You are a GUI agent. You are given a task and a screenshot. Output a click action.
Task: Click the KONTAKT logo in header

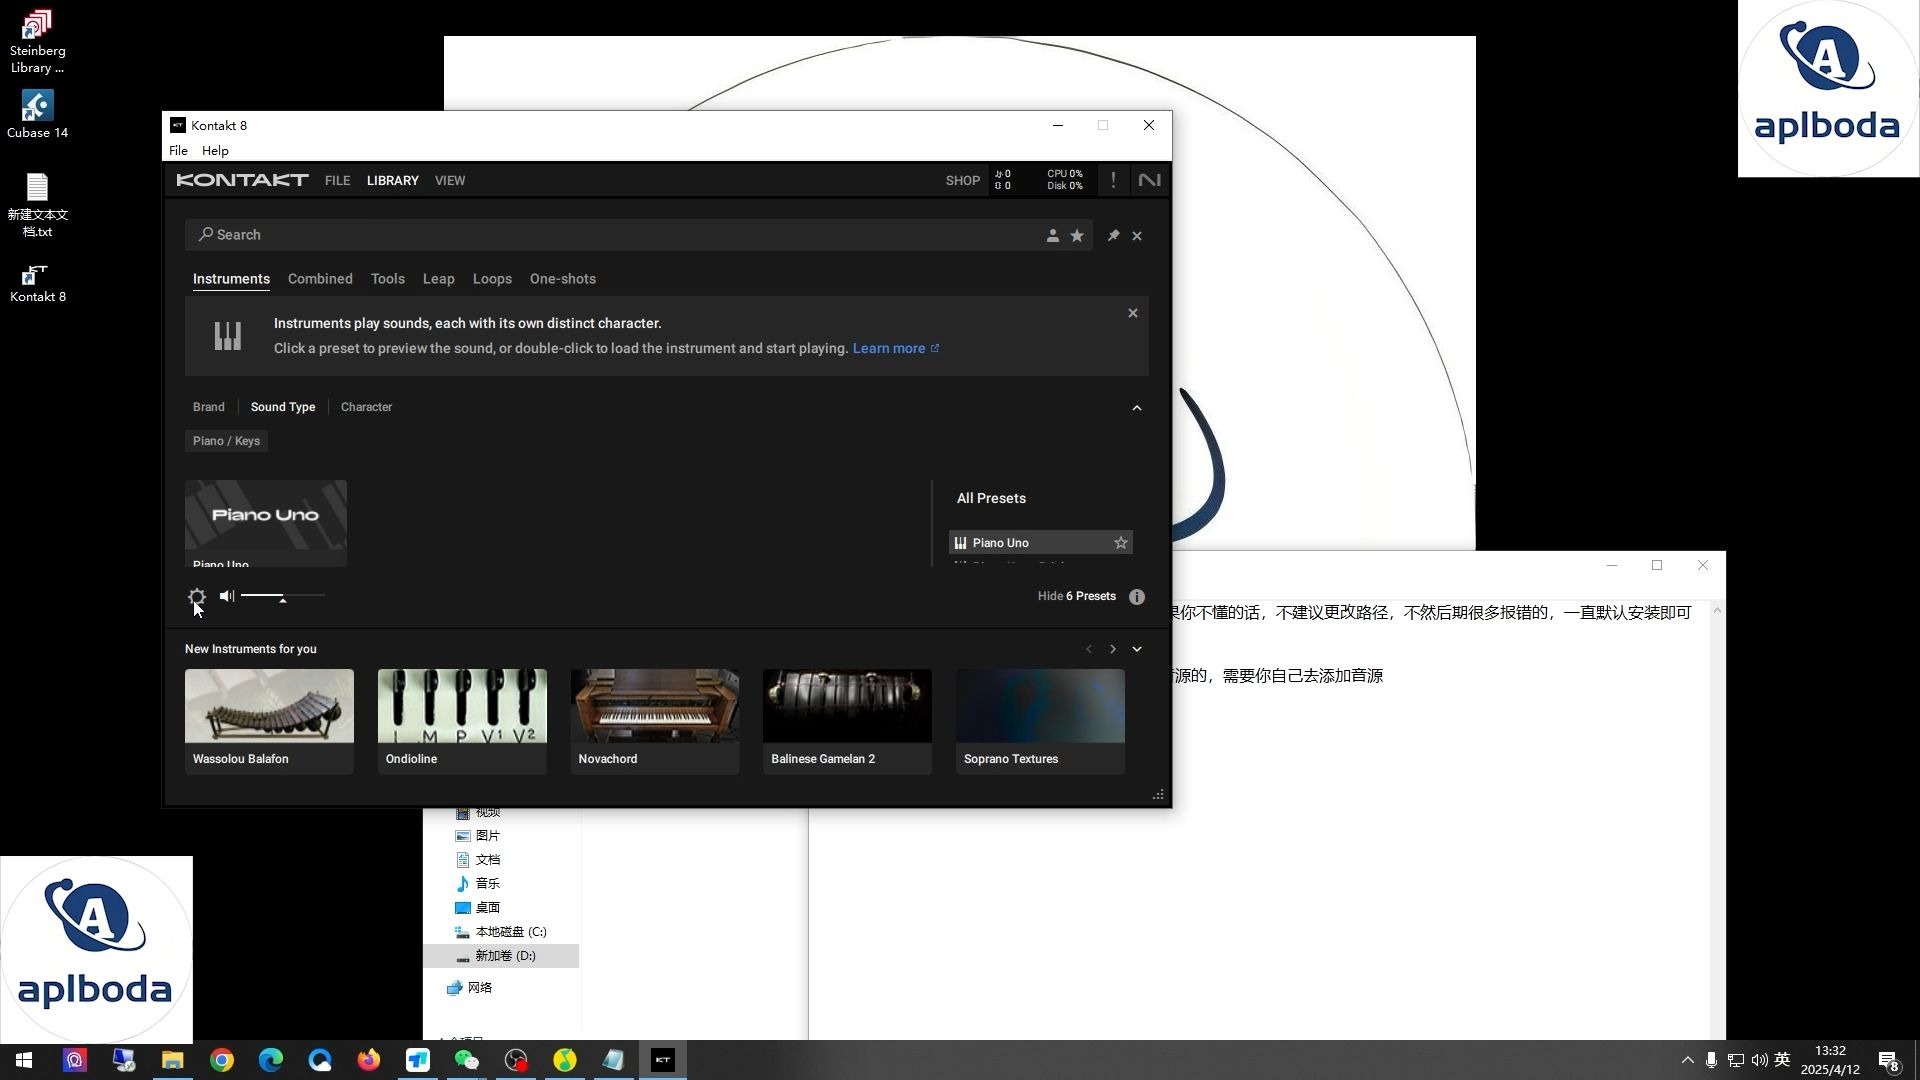coord(242,180)
